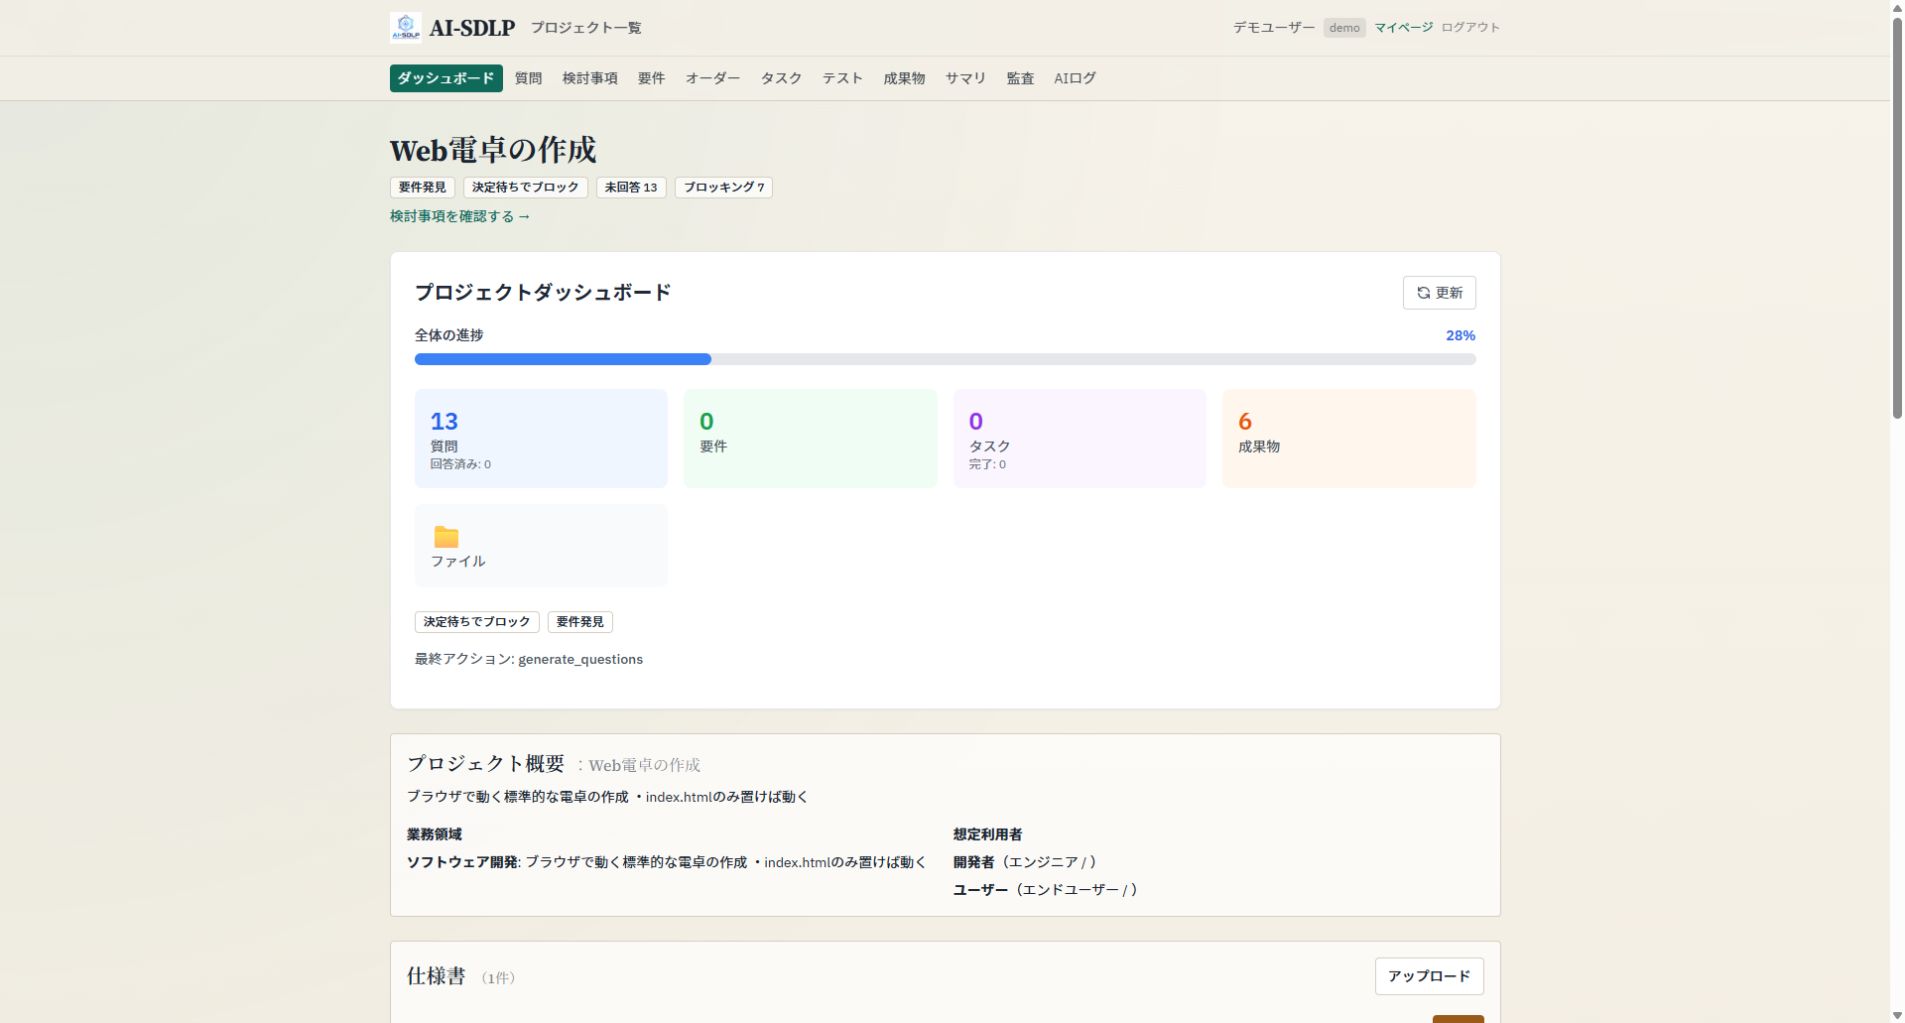
Task: Click the refresh icon in 更新 button
Action: point(1423,293)
